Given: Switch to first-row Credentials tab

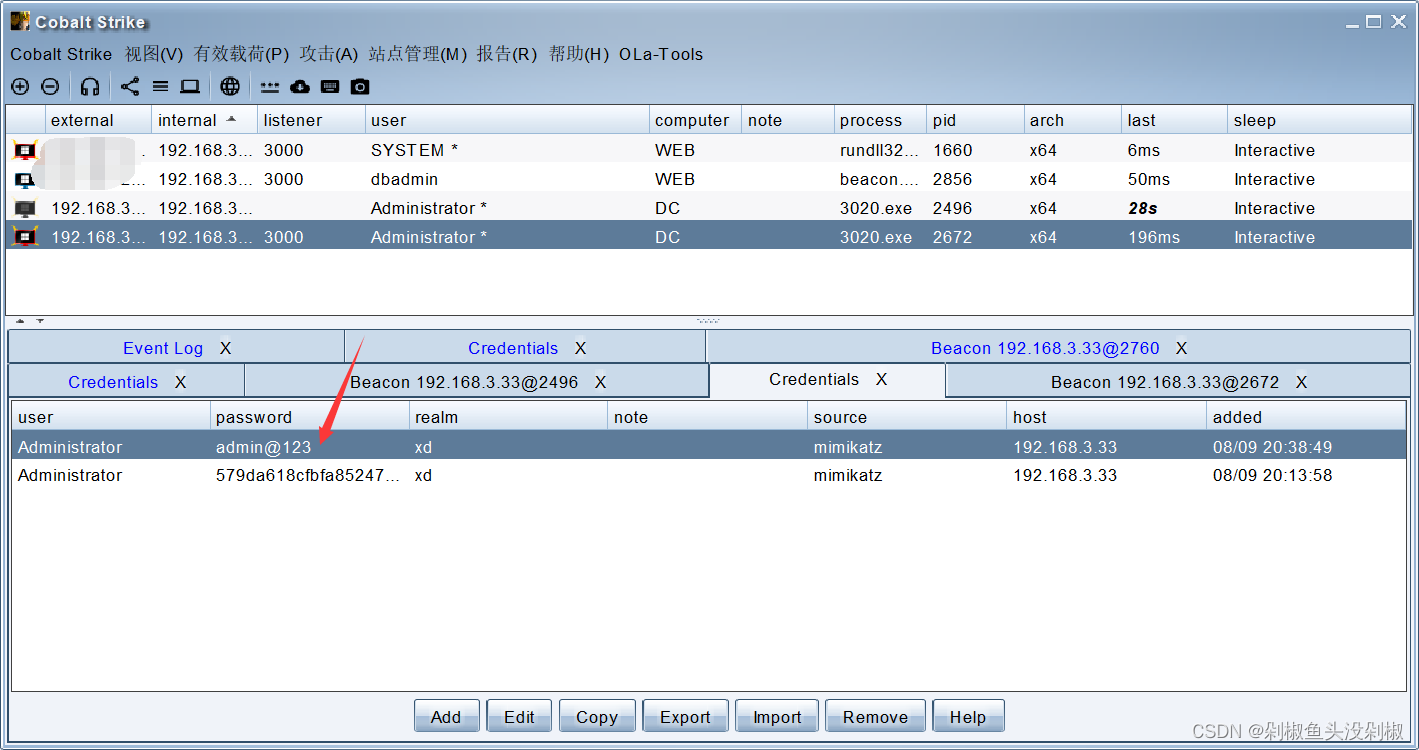Looking at the screenshot, I should coord(513,348).
